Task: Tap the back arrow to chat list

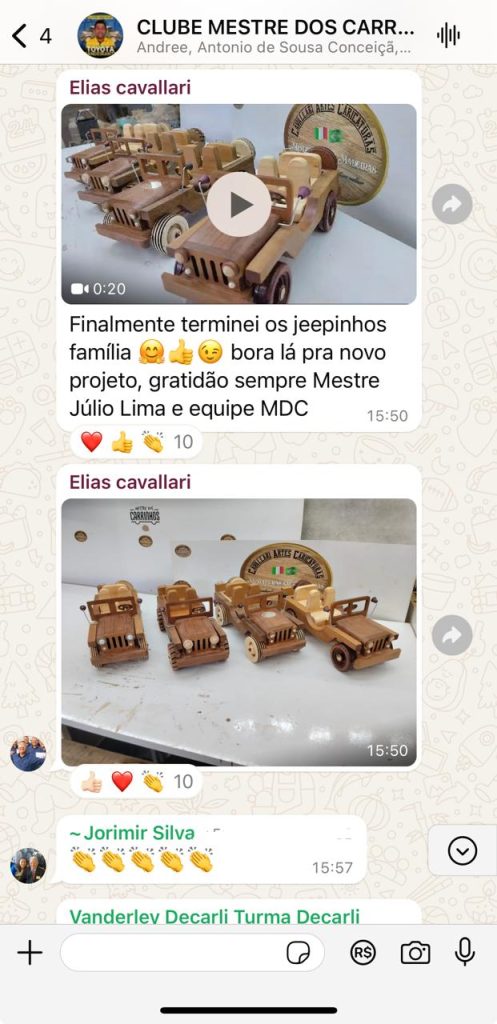Action: click(20, 36)
